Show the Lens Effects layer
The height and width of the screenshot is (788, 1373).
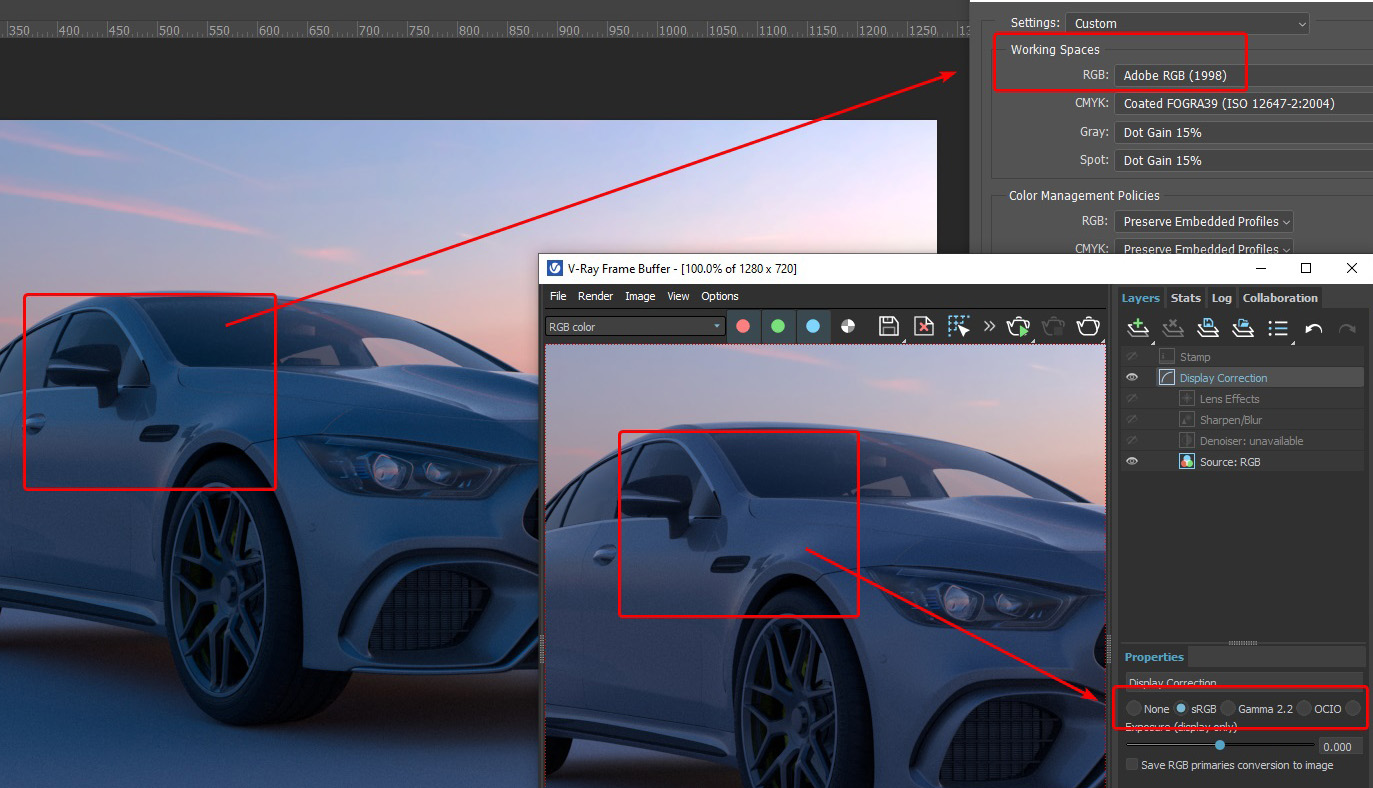pyautogui.click(x=1132, y=398)
